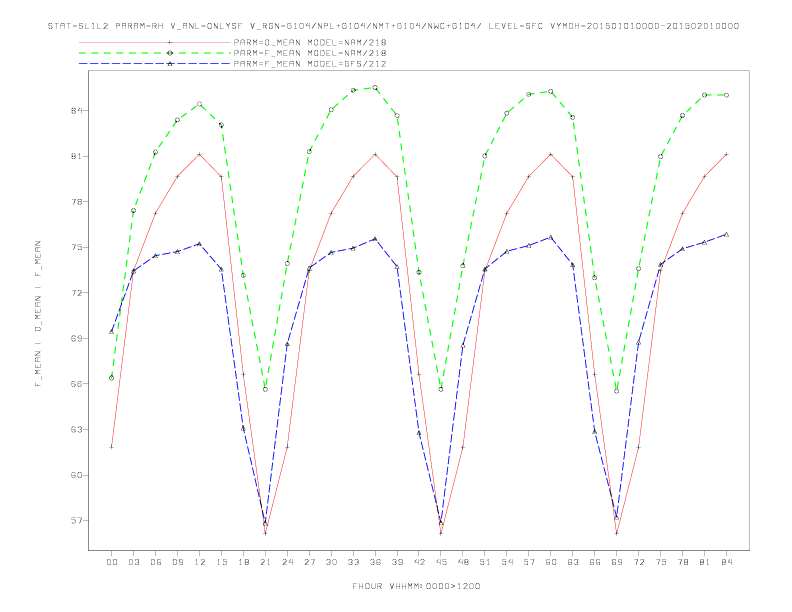
Task: Click x-axis tick label 84 at the right end
Action: (726, 562)
